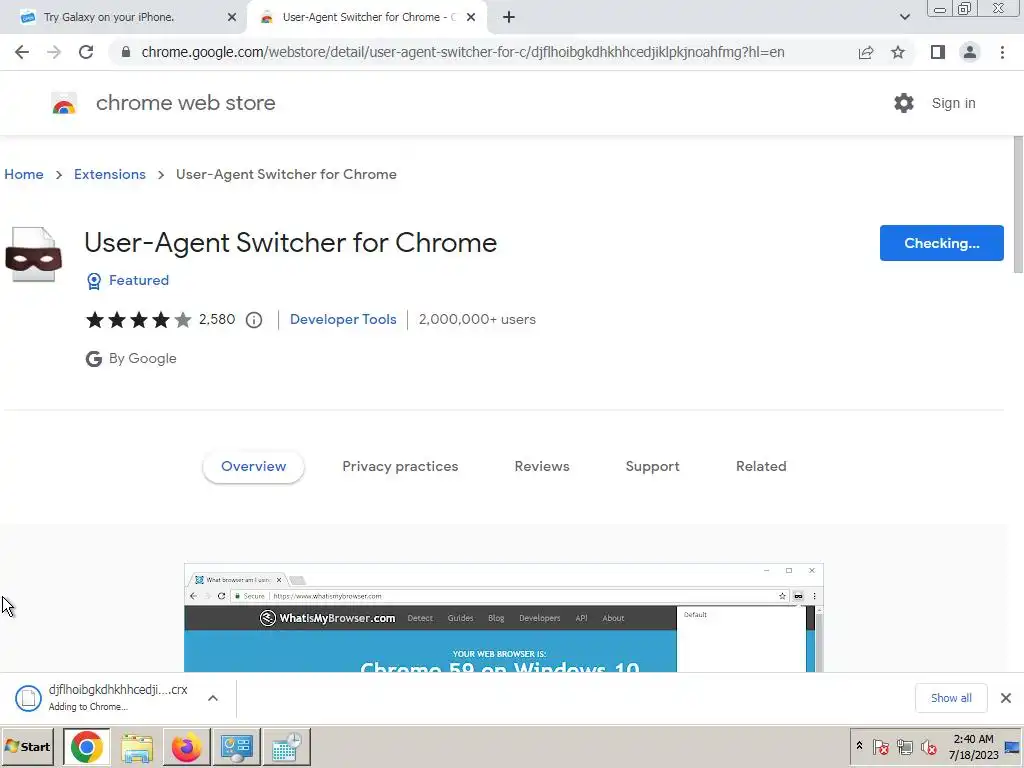The width and height of the screenshot is (1024, 768).
Task: Select the Overview tab
Action: click(x=253, y=466)
